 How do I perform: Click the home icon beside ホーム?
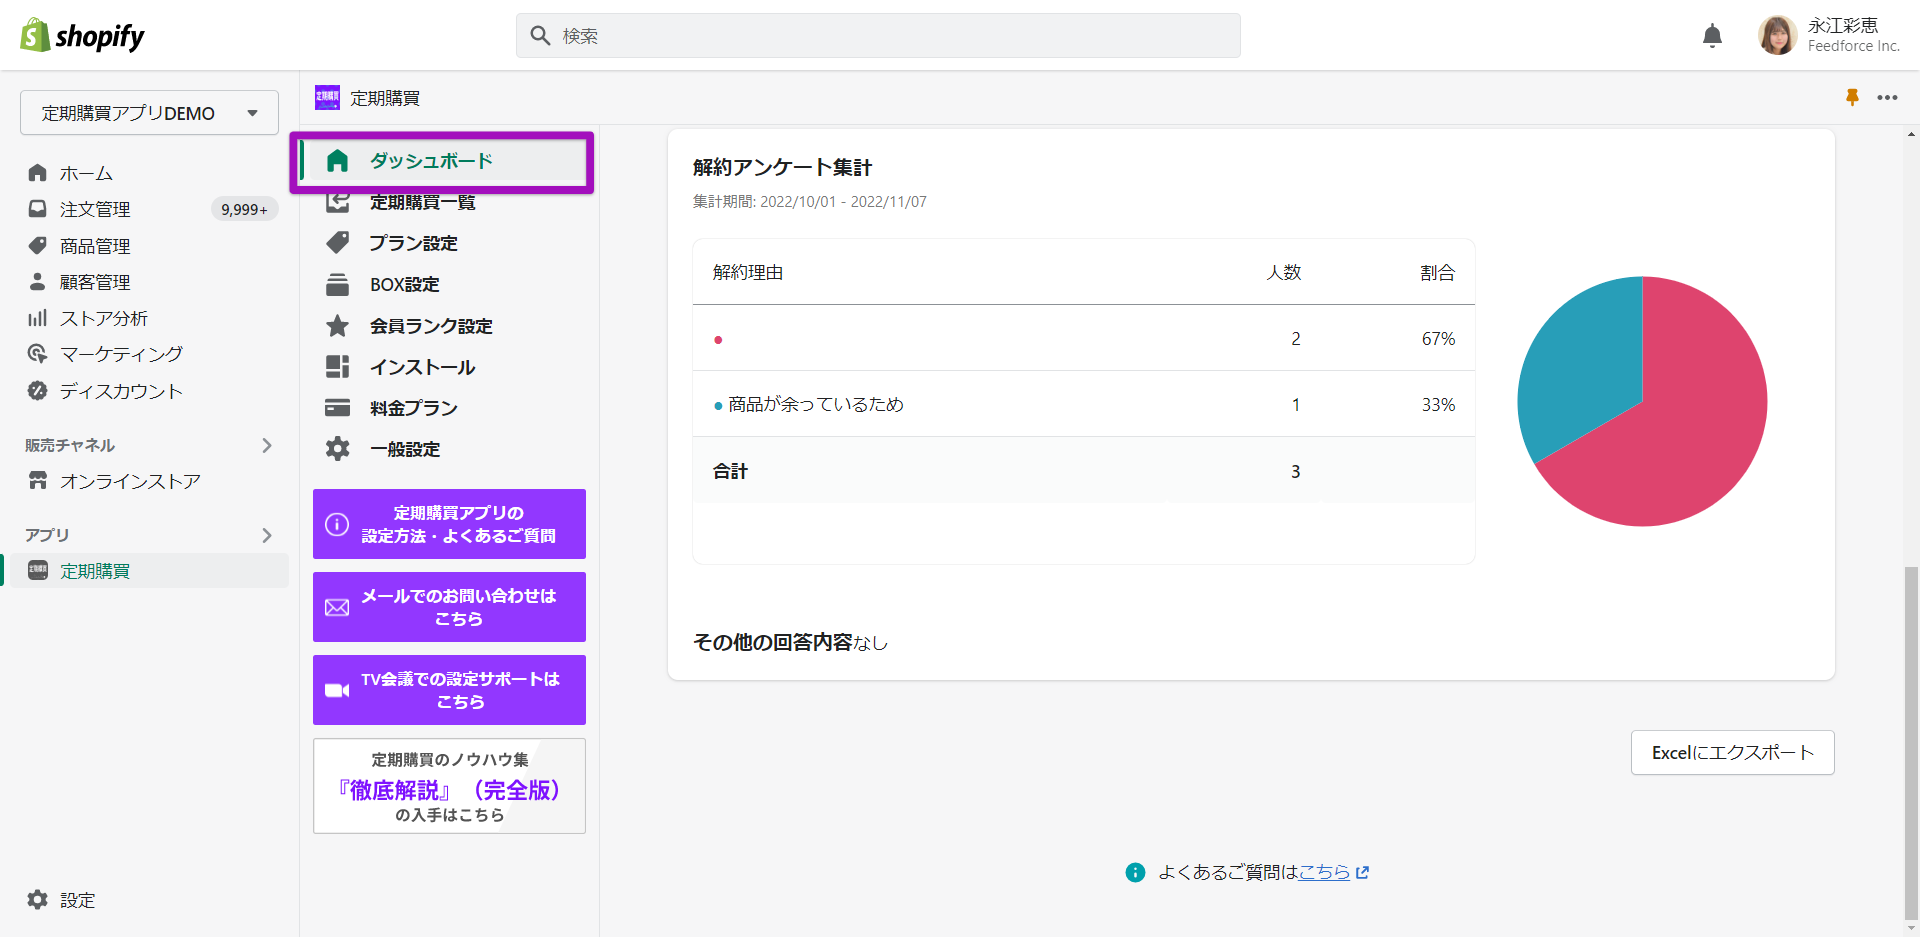click(x=38, y=173)
